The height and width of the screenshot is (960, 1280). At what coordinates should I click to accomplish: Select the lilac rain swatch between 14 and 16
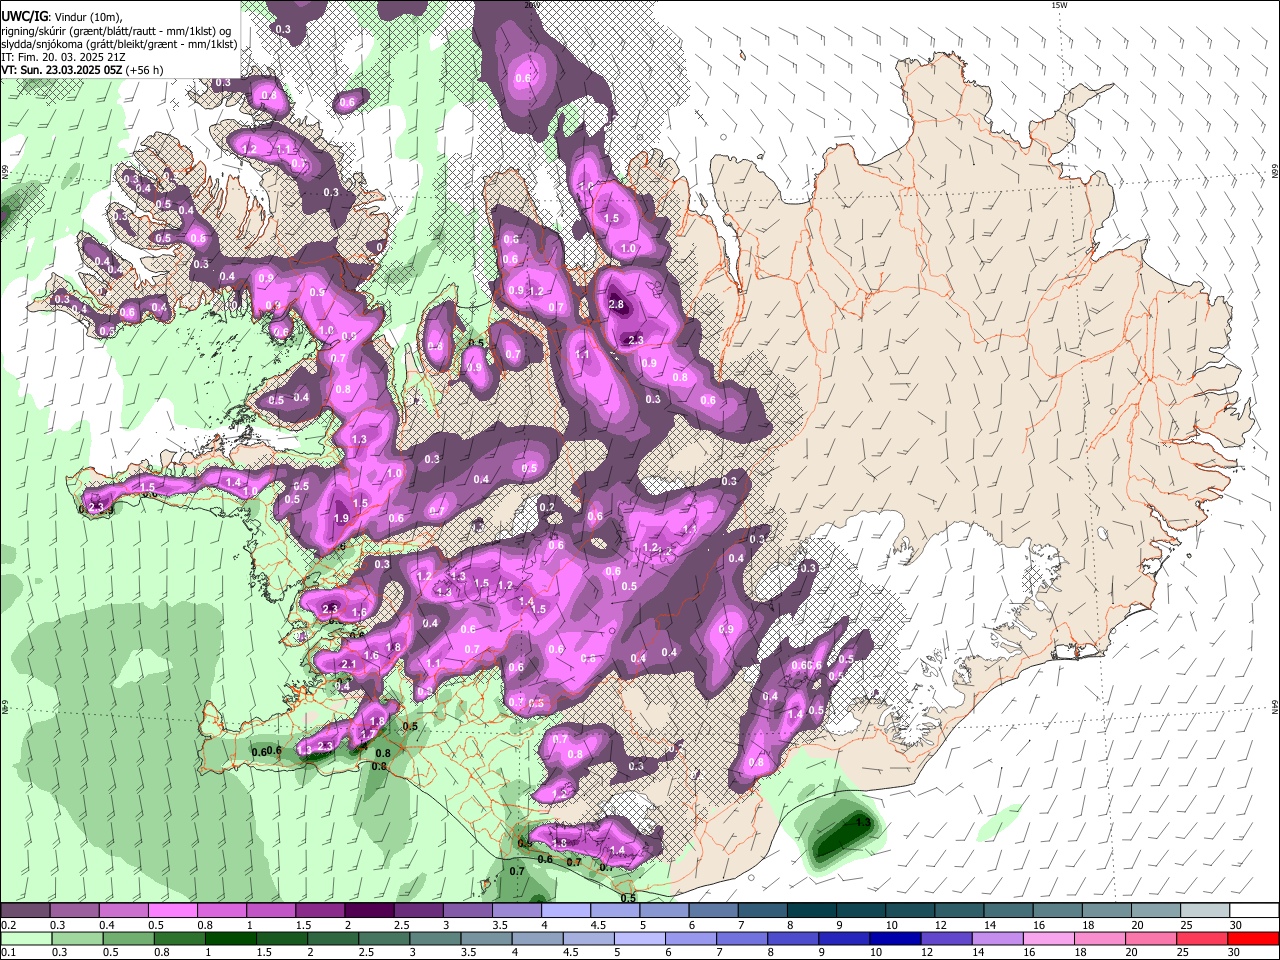[998, 939]
